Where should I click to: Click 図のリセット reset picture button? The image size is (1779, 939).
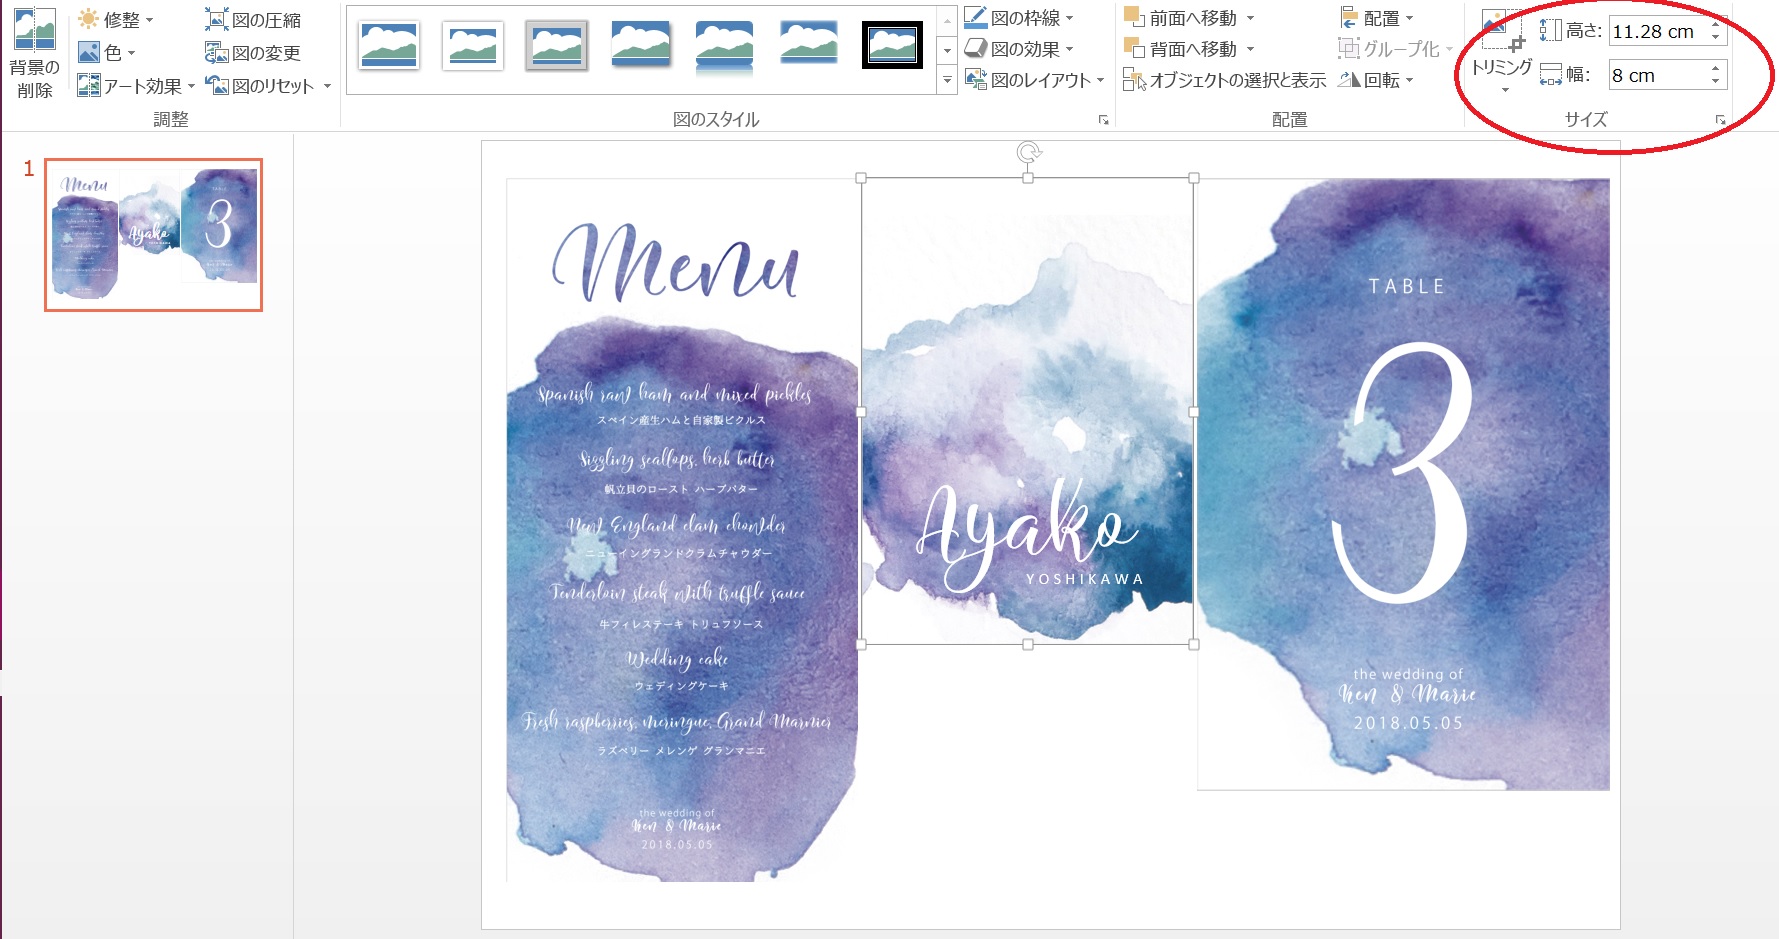coord(260,86)
